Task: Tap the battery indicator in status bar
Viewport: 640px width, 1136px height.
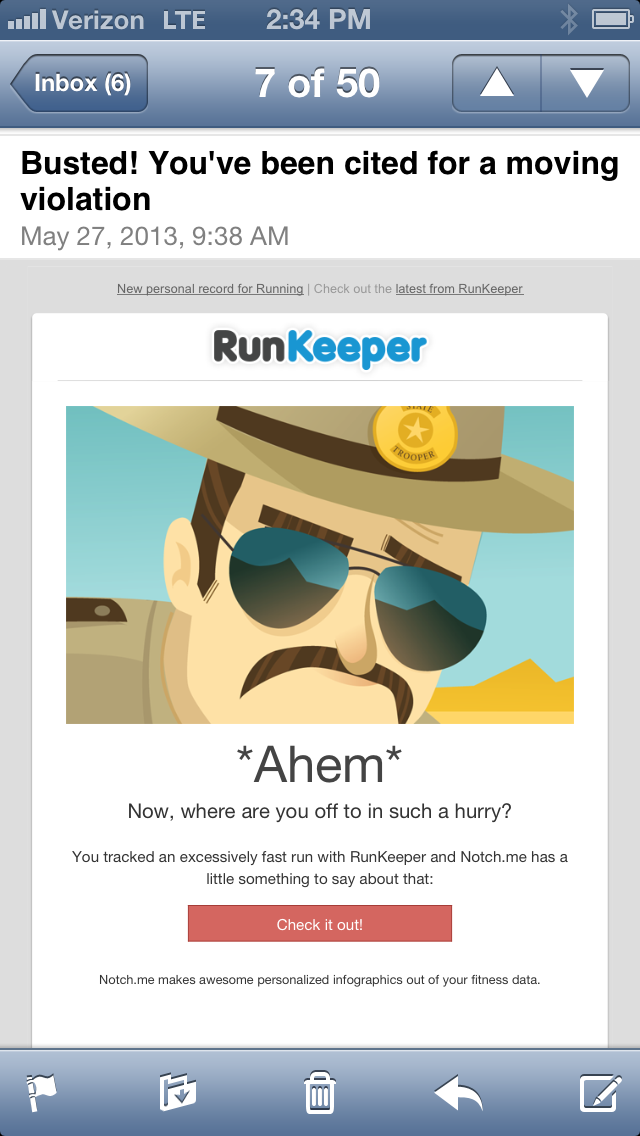Action: tap(612, 20)
